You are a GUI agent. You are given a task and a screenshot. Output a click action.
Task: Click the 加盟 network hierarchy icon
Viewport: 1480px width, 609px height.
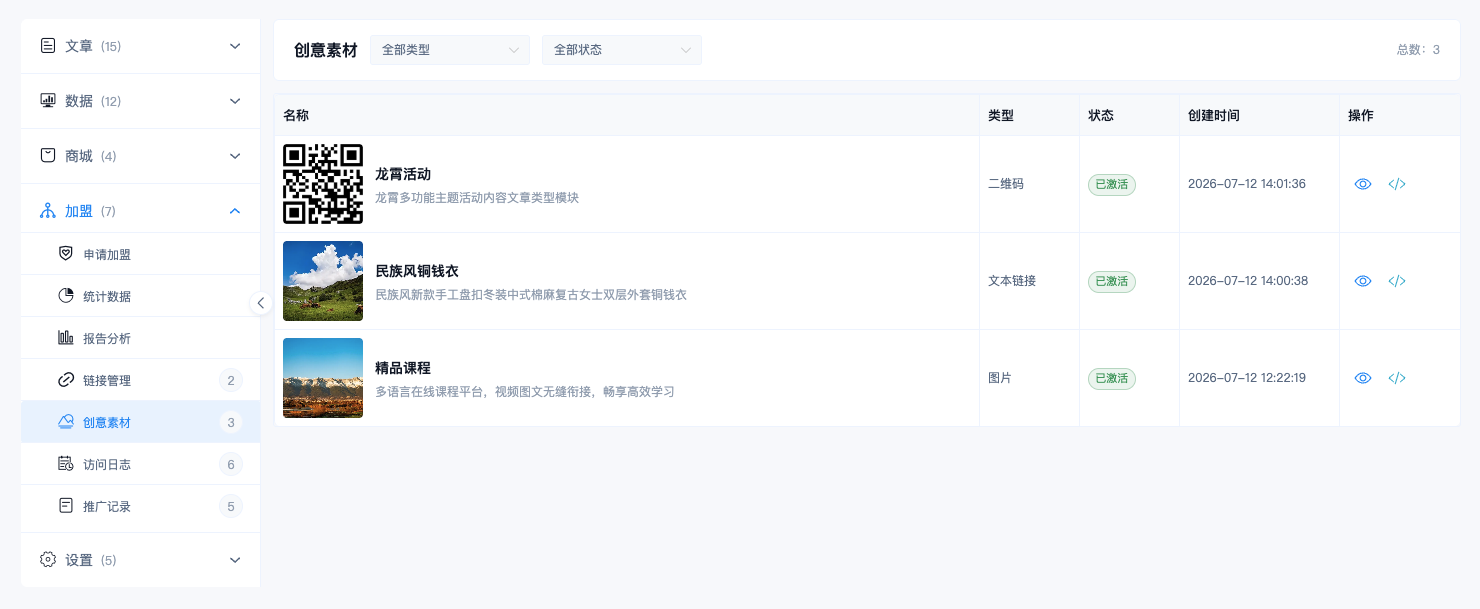click(x=48, y=211)
